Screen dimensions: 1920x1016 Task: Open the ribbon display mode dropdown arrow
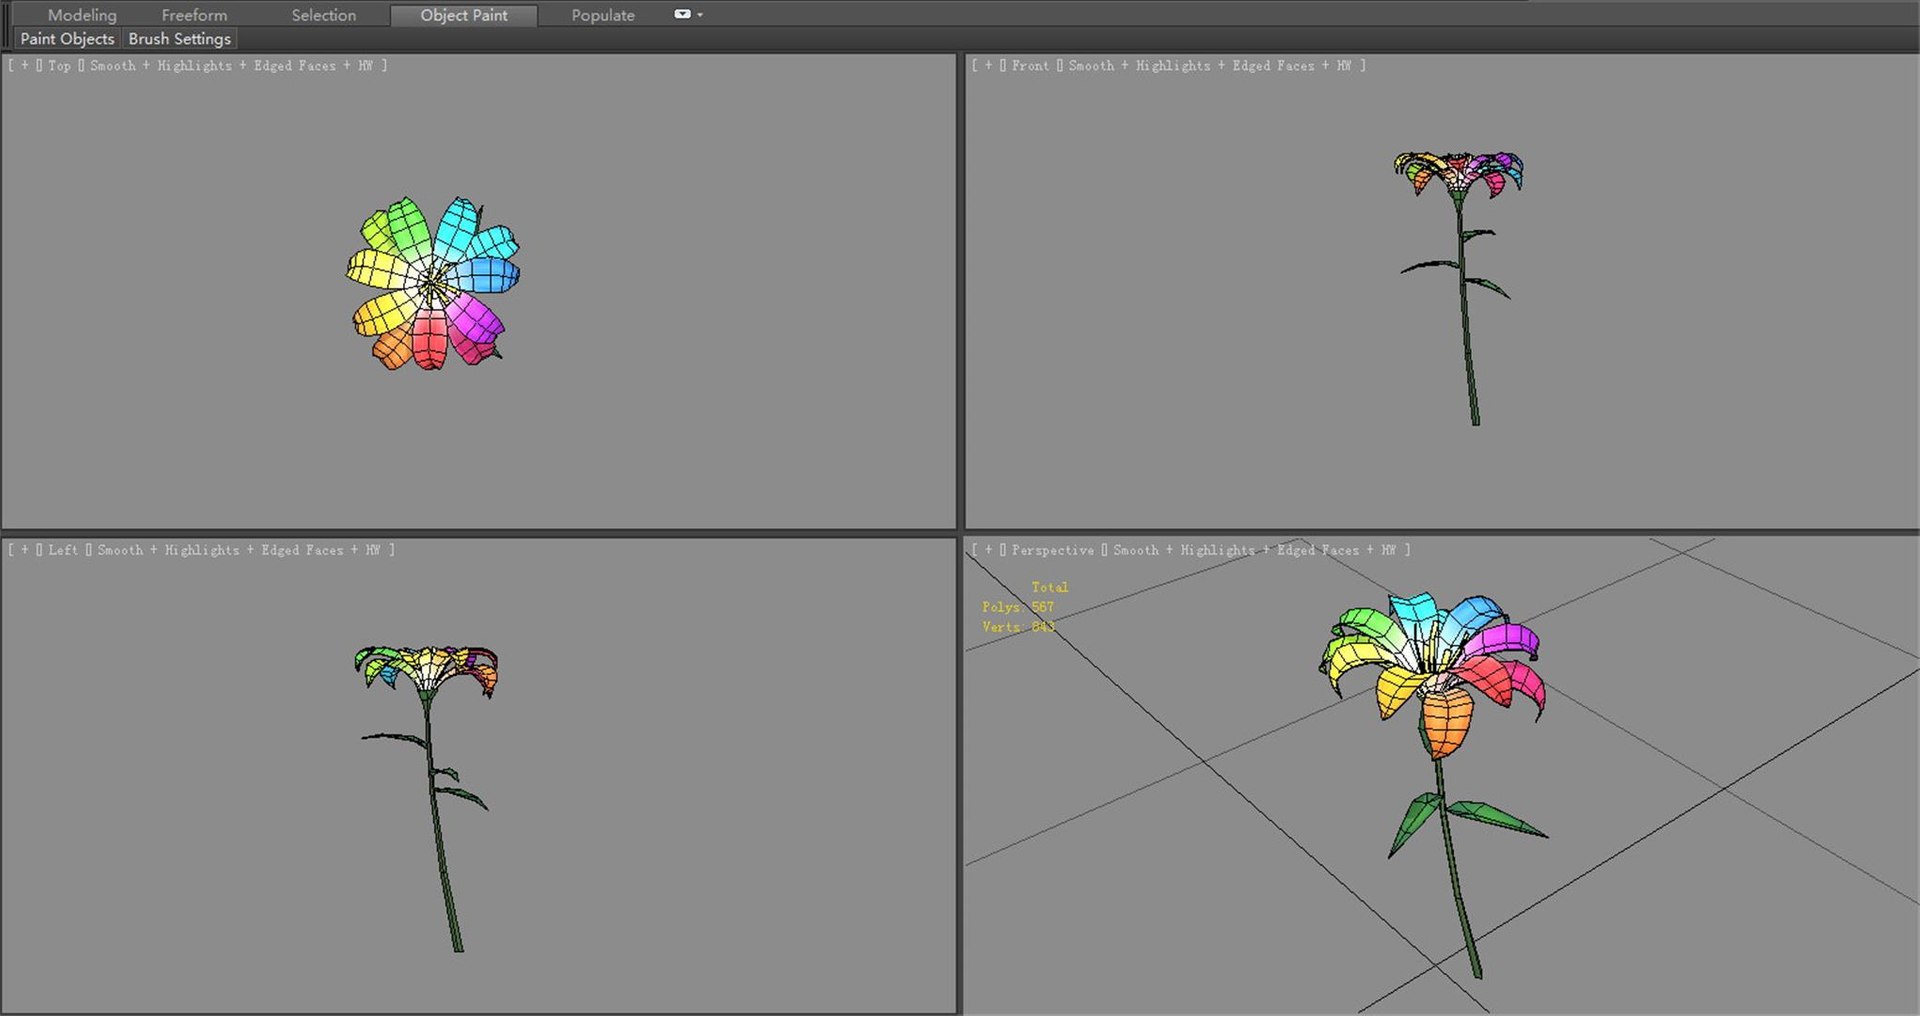coord(700,15)
